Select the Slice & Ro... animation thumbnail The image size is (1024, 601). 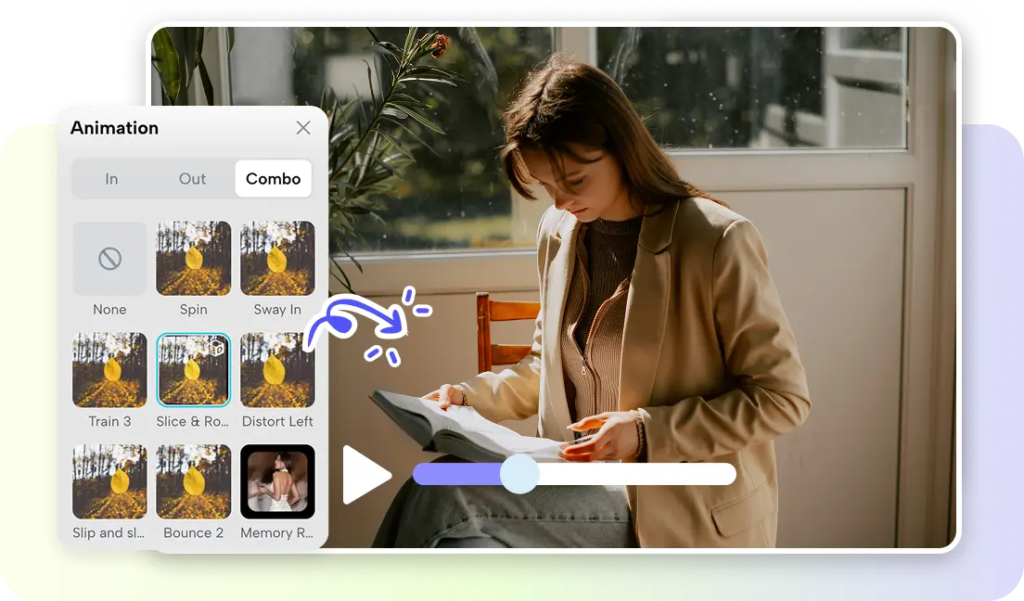click(x=193, y=370)
